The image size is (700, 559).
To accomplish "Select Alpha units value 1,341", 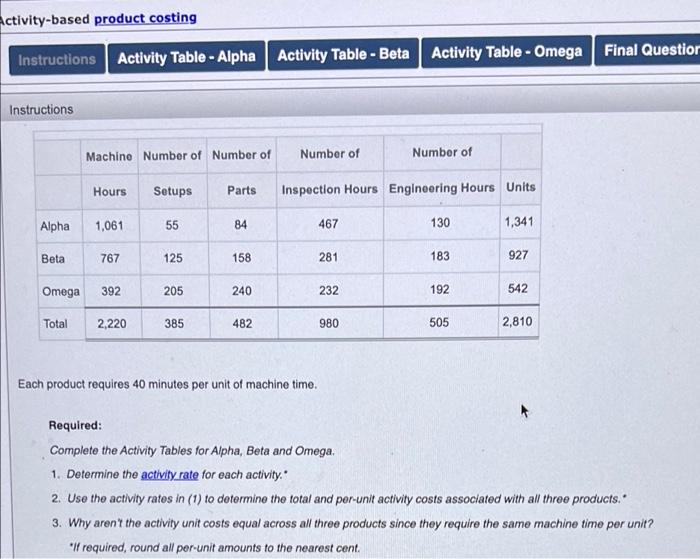I will coord(519,221).
